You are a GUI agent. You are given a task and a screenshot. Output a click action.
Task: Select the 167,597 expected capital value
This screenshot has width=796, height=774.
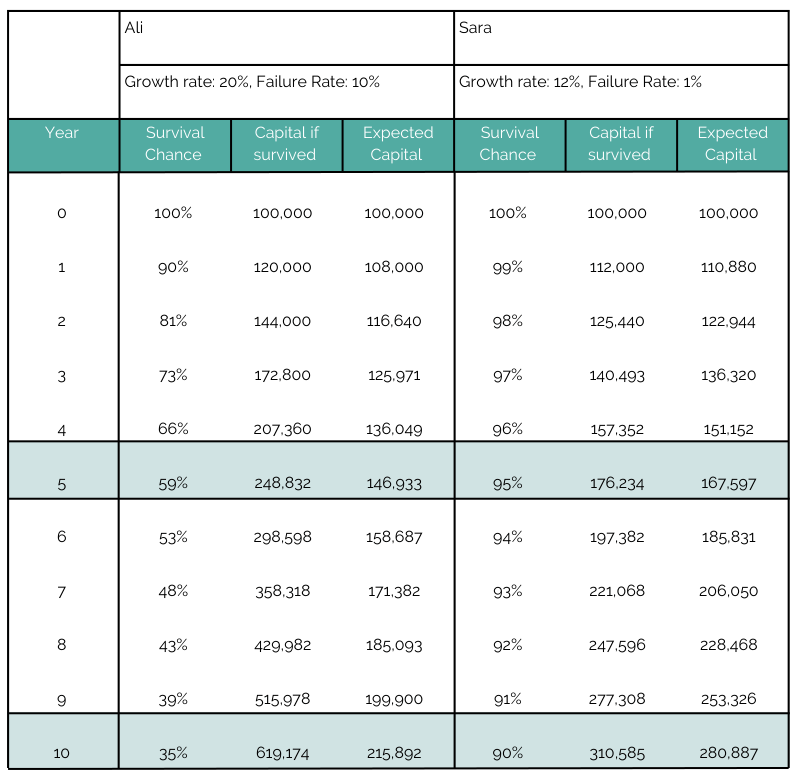click(x=730, y=483)
